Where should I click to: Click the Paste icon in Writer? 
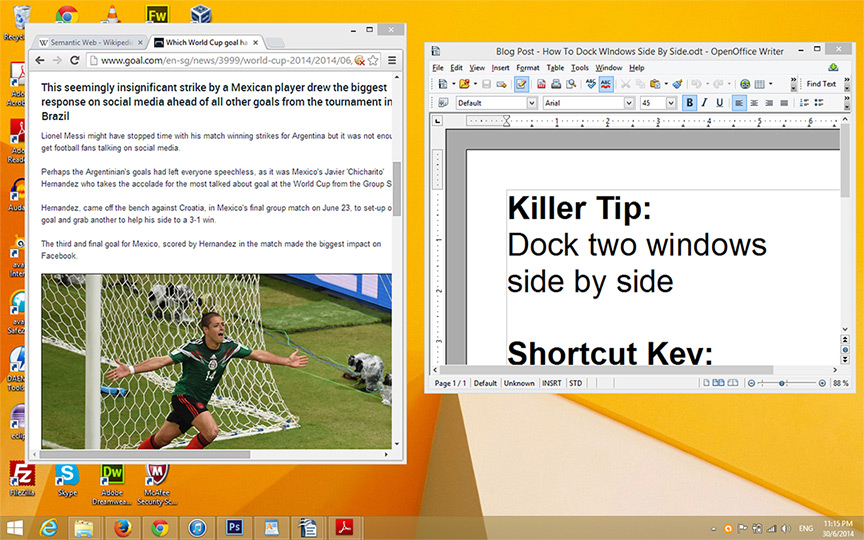(655, 84)
